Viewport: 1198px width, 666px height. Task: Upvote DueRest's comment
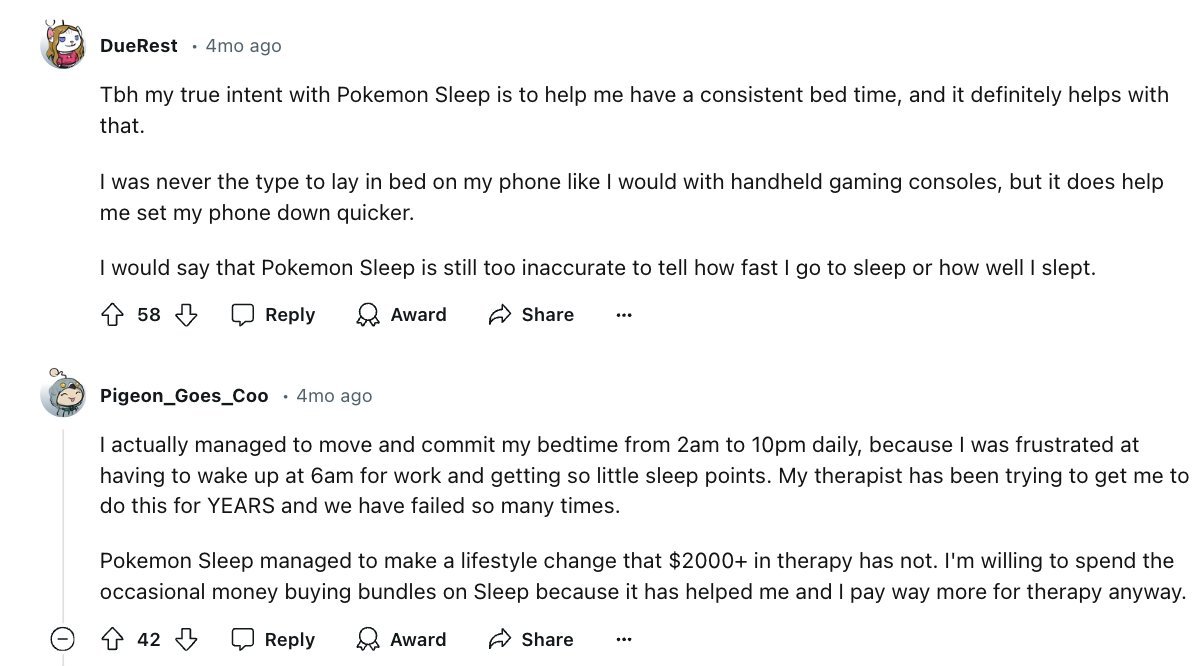[112, 315]
